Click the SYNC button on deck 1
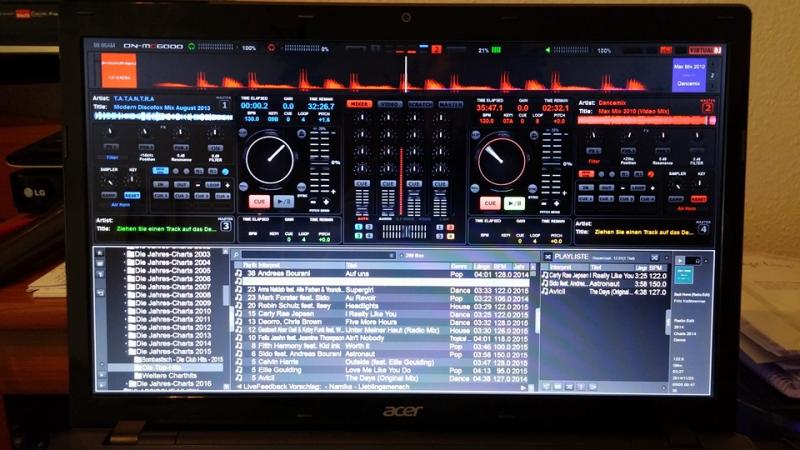 302,188
